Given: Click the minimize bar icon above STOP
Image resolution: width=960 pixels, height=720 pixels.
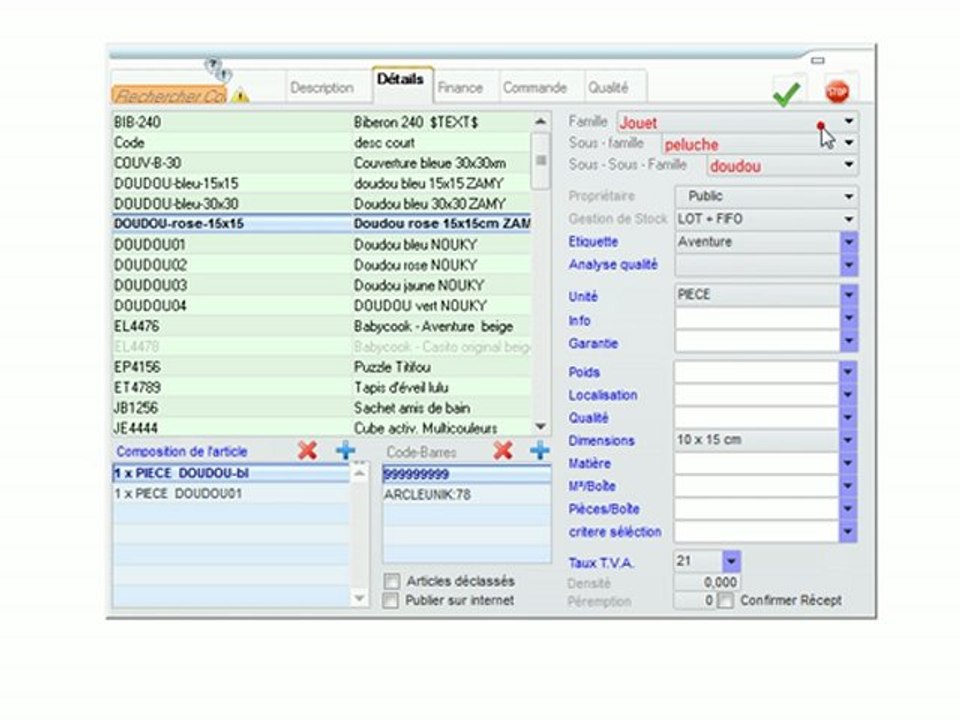Looking at the screenshot, I should click(x=818, y=61).
